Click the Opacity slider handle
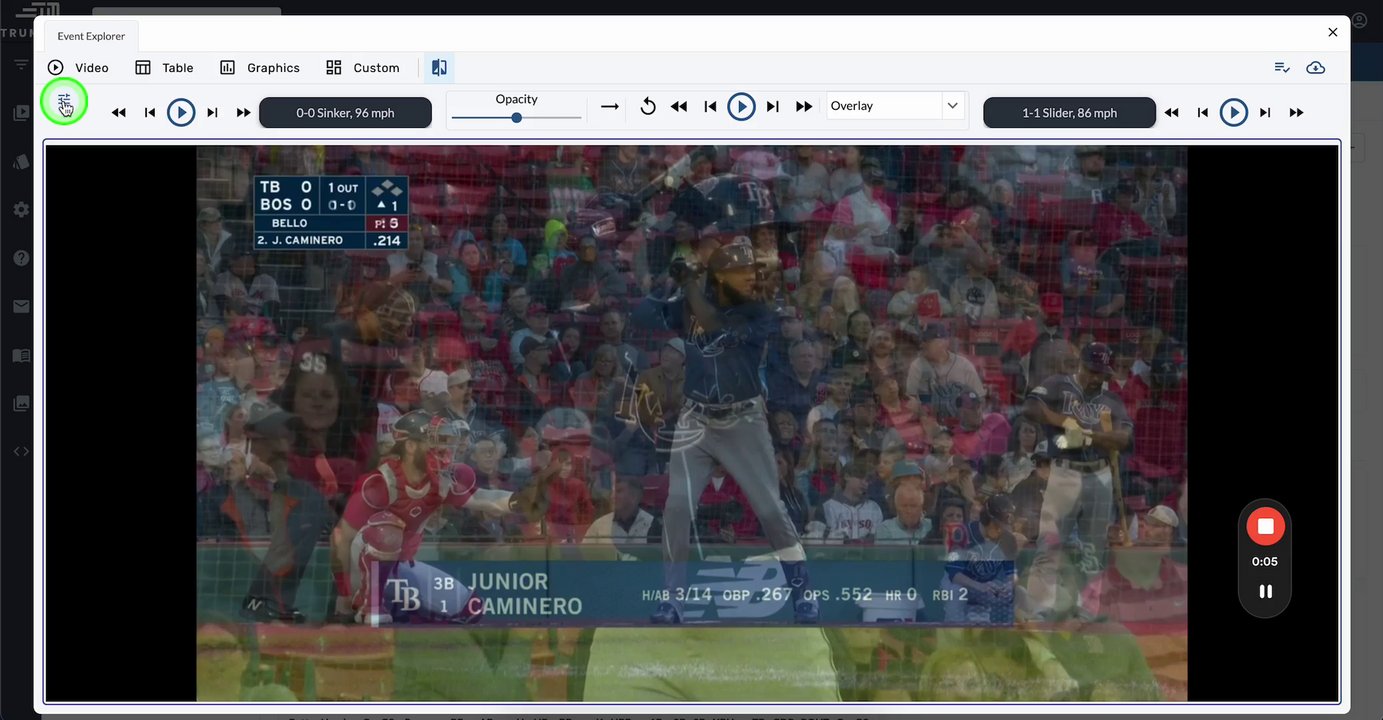This screenshot has height=720, width=1383. (516, 118)
